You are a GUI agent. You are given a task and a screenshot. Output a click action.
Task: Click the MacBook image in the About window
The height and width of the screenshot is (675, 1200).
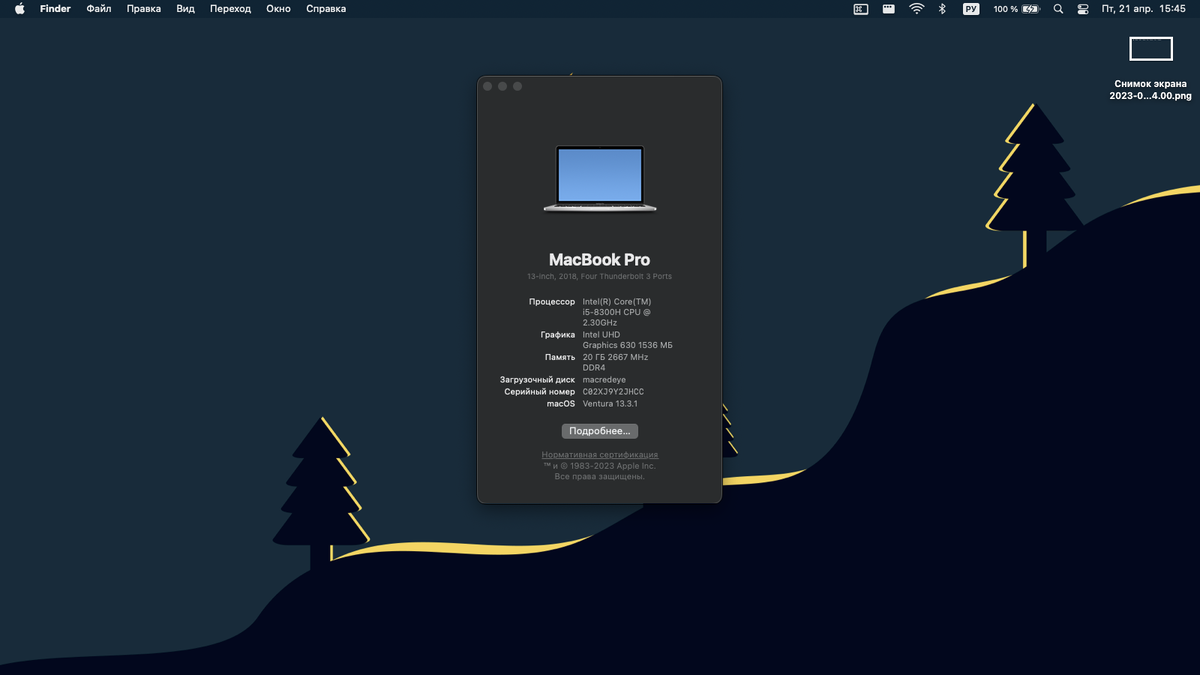[599, 180]
